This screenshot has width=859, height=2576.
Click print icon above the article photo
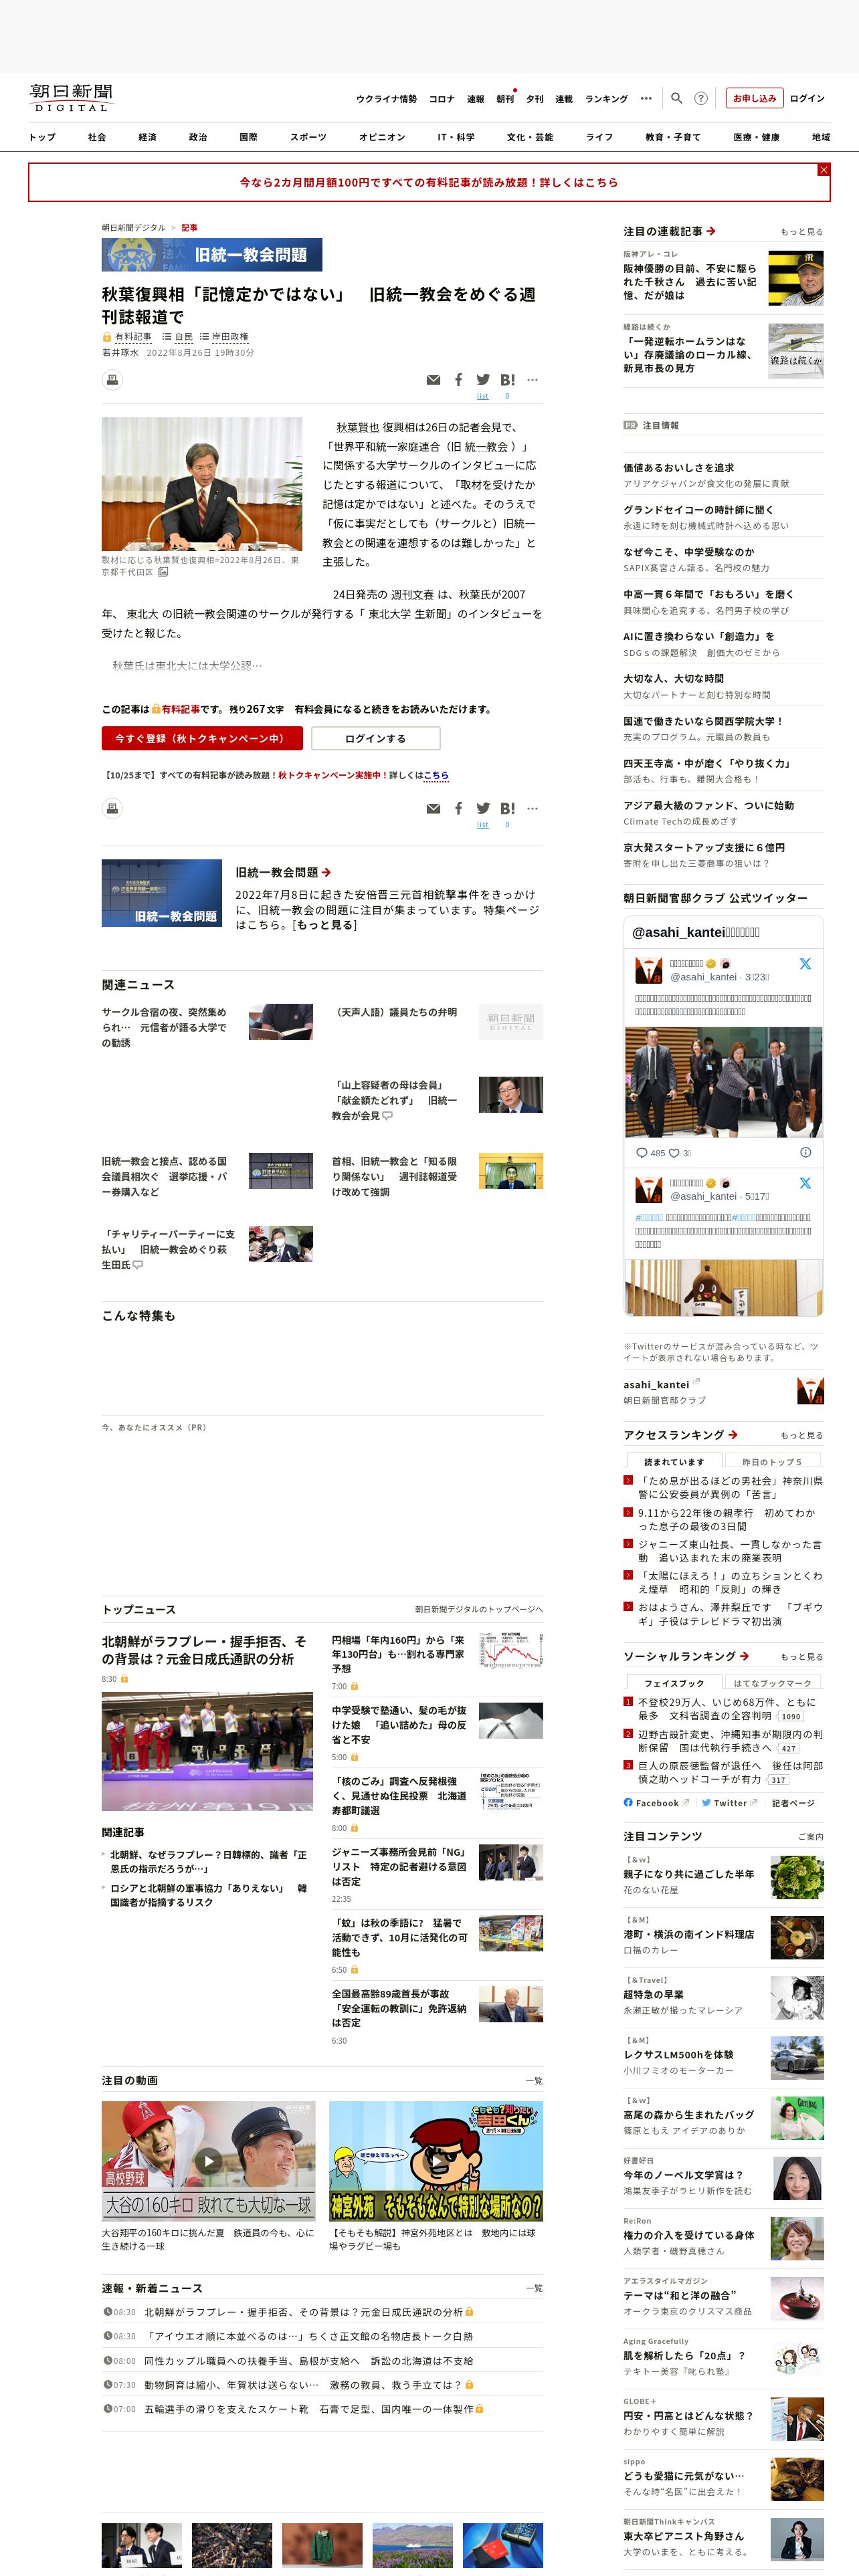pos(113,380)
